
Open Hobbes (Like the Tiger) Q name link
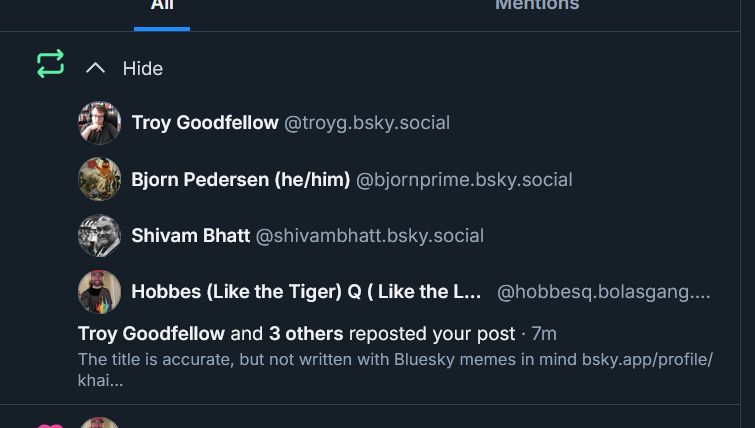pos(306,292)
